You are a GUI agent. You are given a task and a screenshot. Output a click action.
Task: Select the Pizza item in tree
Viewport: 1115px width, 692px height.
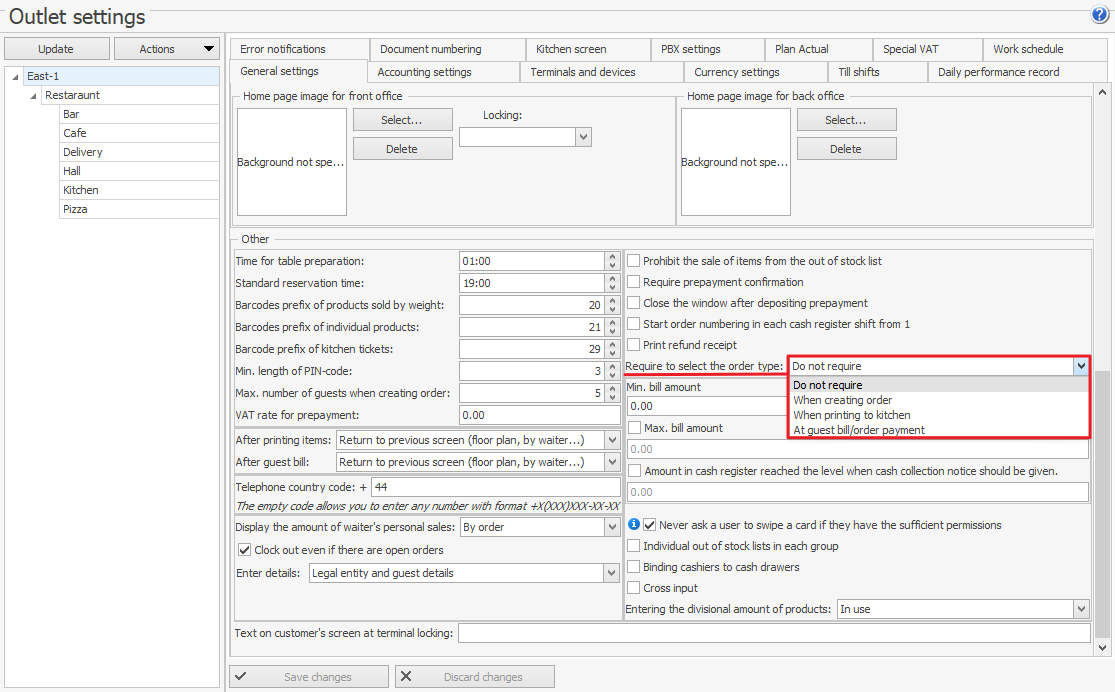[75, 209]
